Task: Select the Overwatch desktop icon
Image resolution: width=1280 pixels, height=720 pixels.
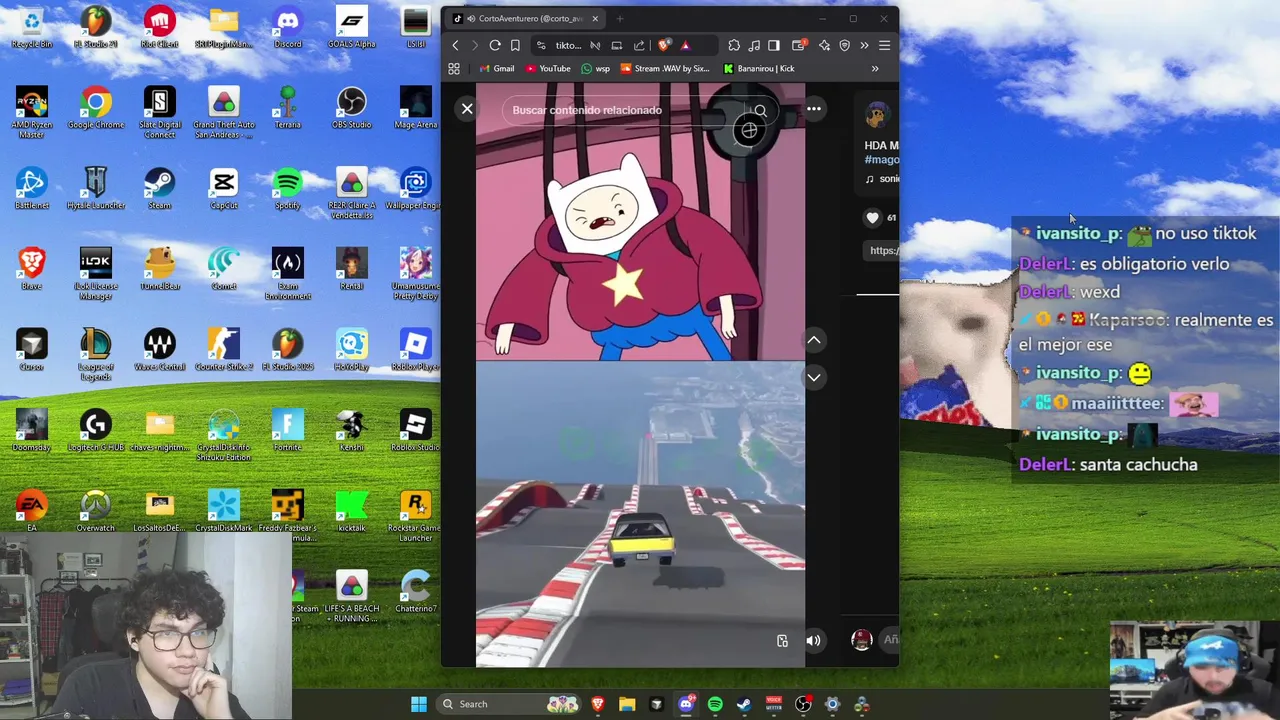Action: 96,512
